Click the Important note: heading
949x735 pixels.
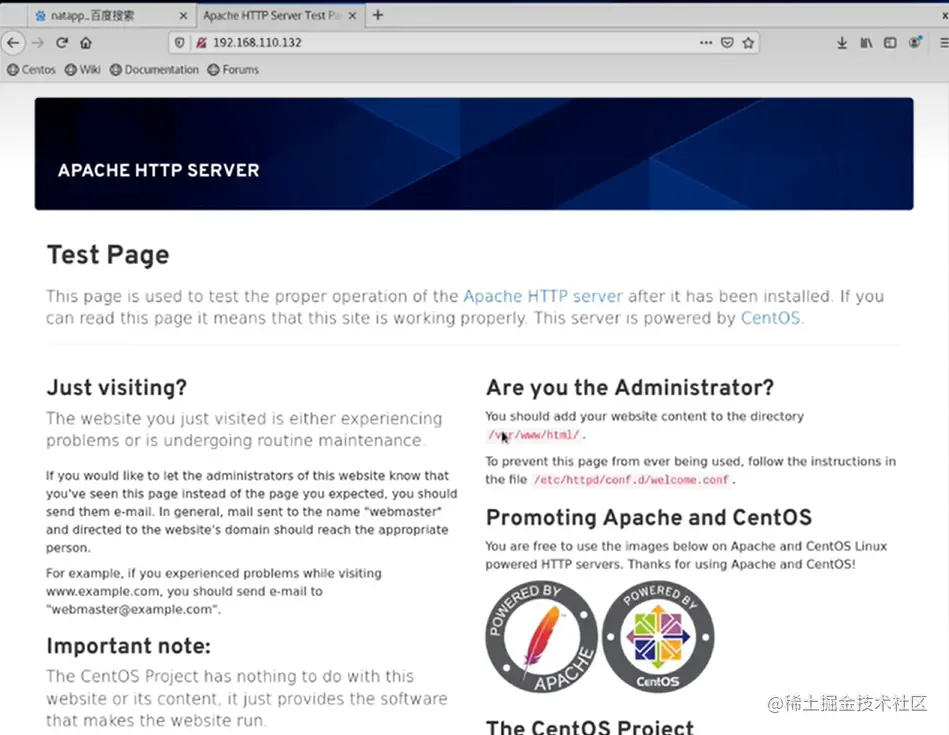tap(128, 646)
